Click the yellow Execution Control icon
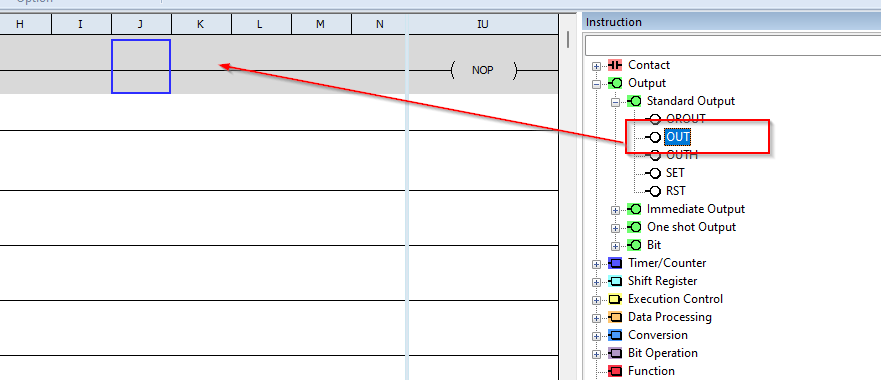Screen dimensions: 881x380 [615, 299]
